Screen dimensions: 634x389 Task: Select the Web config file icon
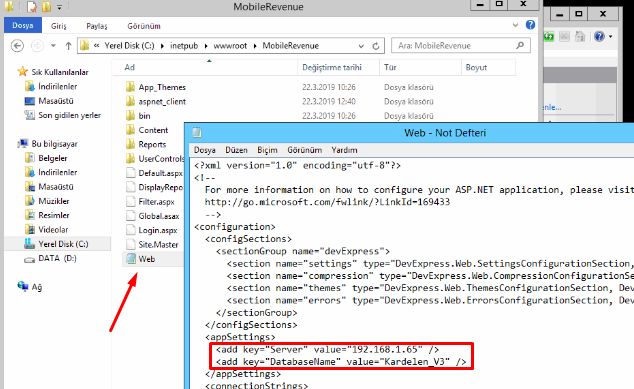131,259
